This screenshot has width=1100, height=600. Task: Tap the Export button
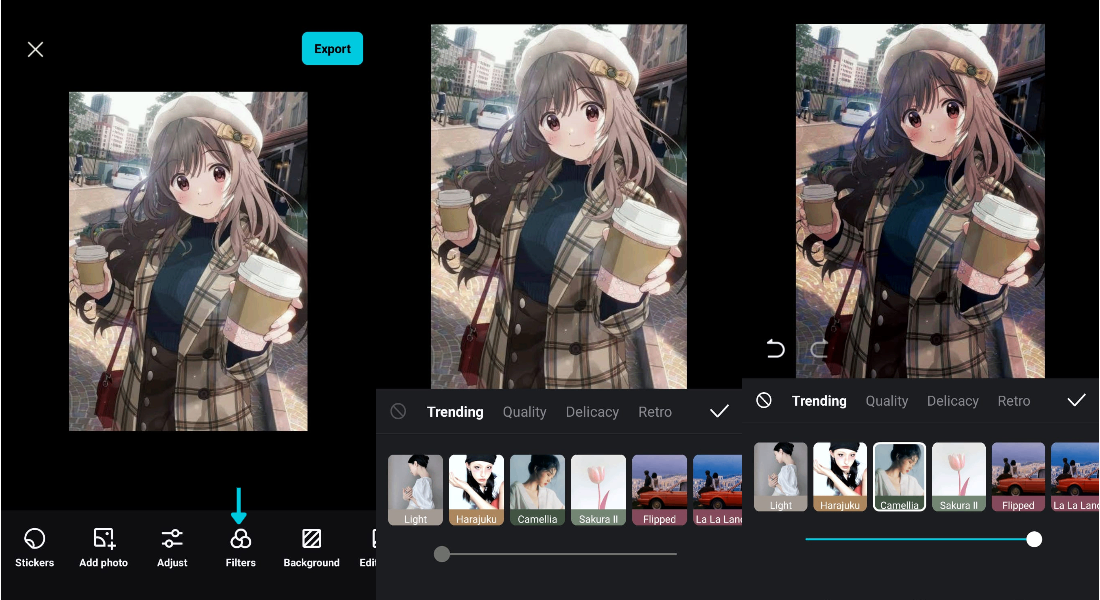click(x=333, y=48)
